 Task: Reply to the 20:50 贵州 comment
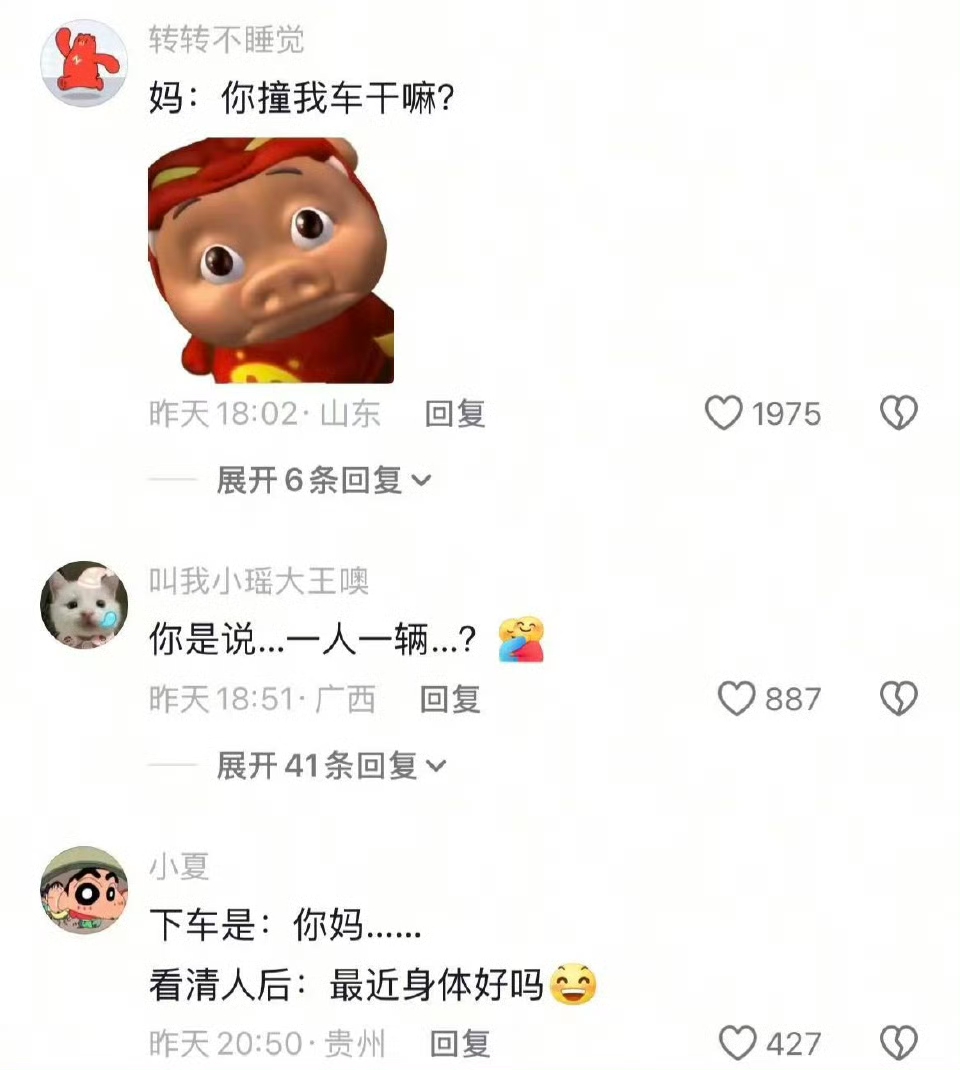point(460,1044)
